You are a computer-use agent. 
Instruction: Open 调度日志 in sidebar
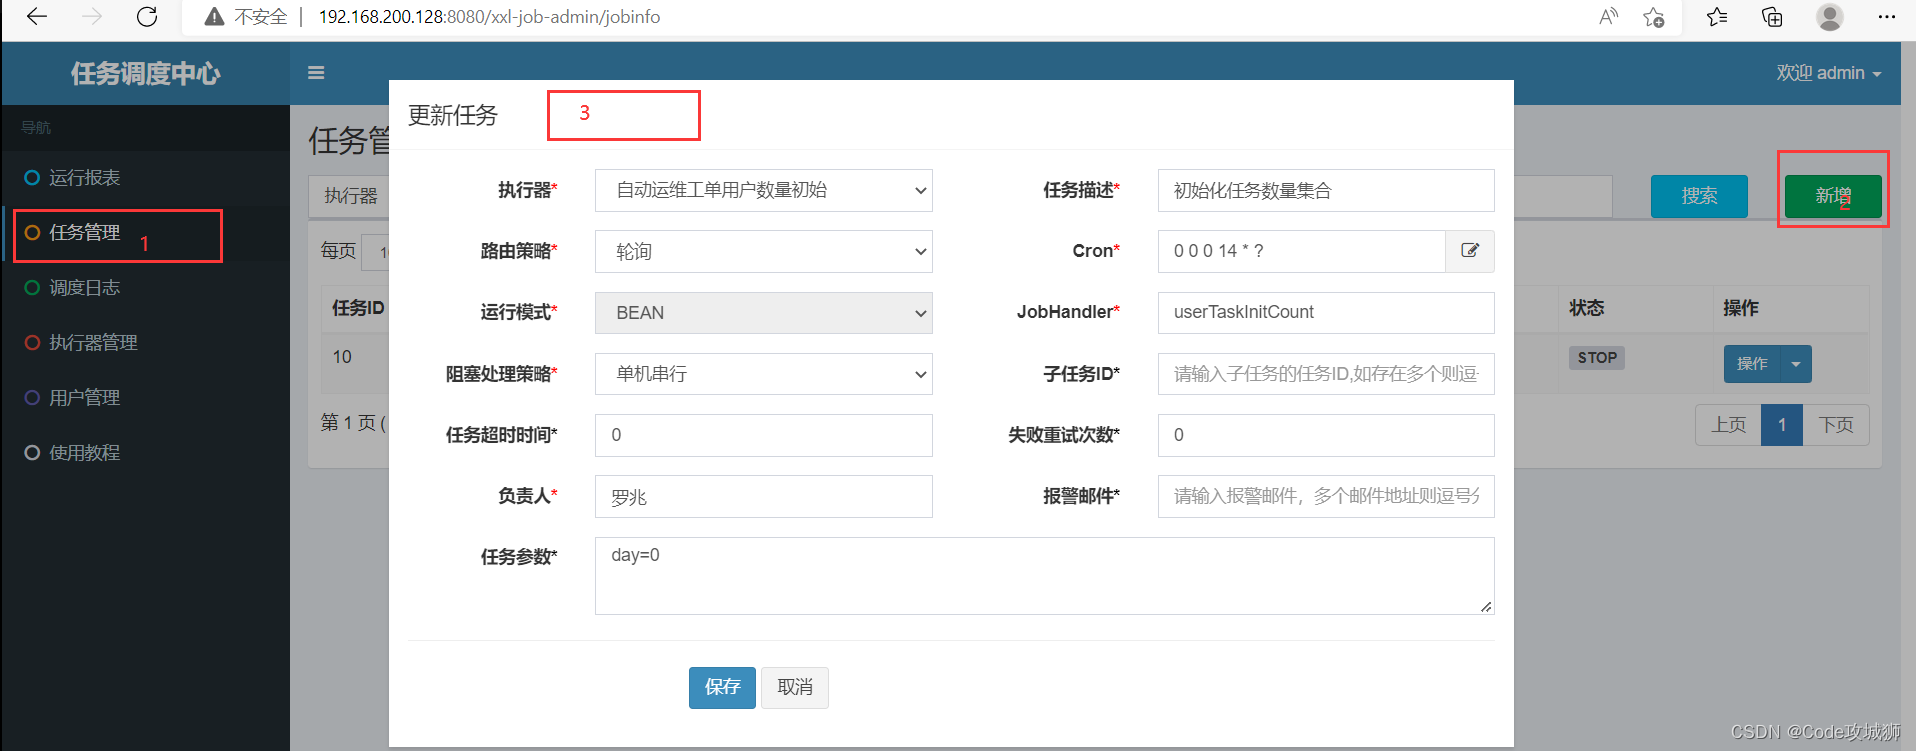point(146,288)
